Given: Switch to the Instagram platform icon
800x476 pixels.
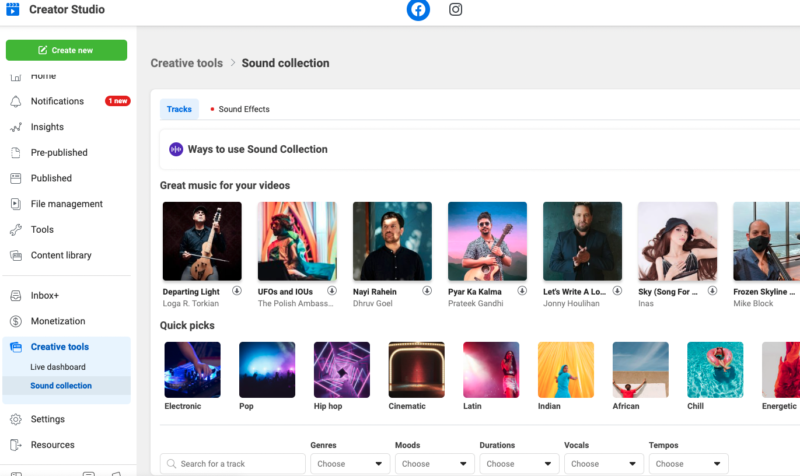Looking at the screenshot, I should click(x=456, y=10).
